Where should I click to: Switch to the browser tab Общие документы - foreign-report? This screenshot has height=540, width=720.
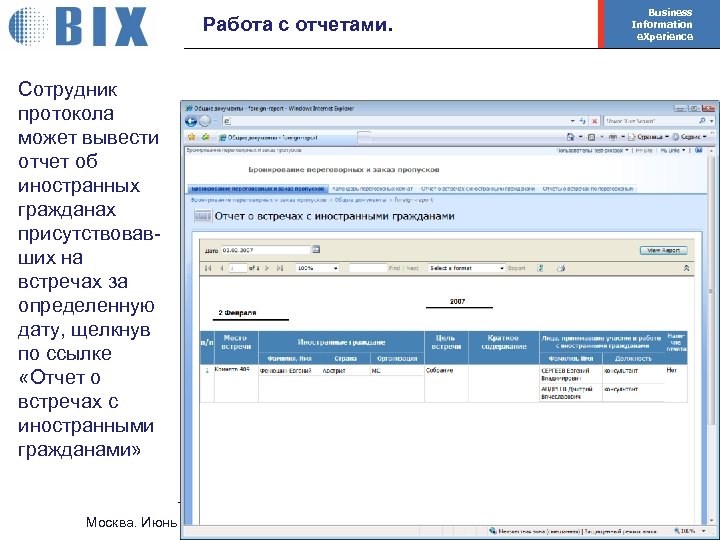(286, 137)
